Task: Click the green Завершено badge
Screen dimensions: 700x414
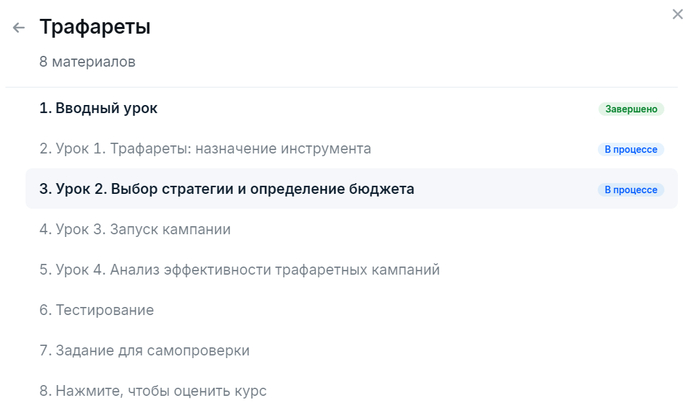Action: (x=631, y=109)
